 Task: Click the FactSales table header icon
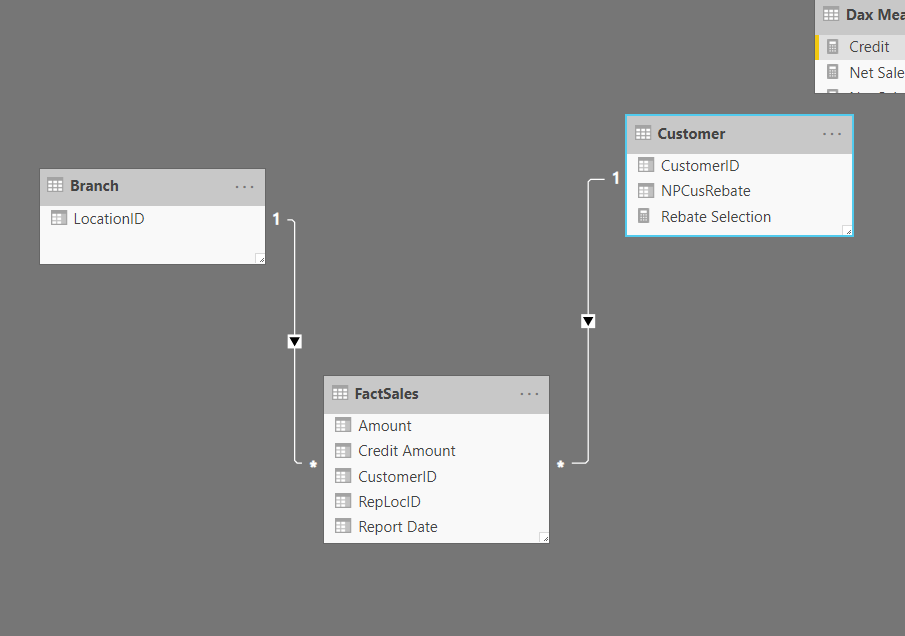[340, 394]
